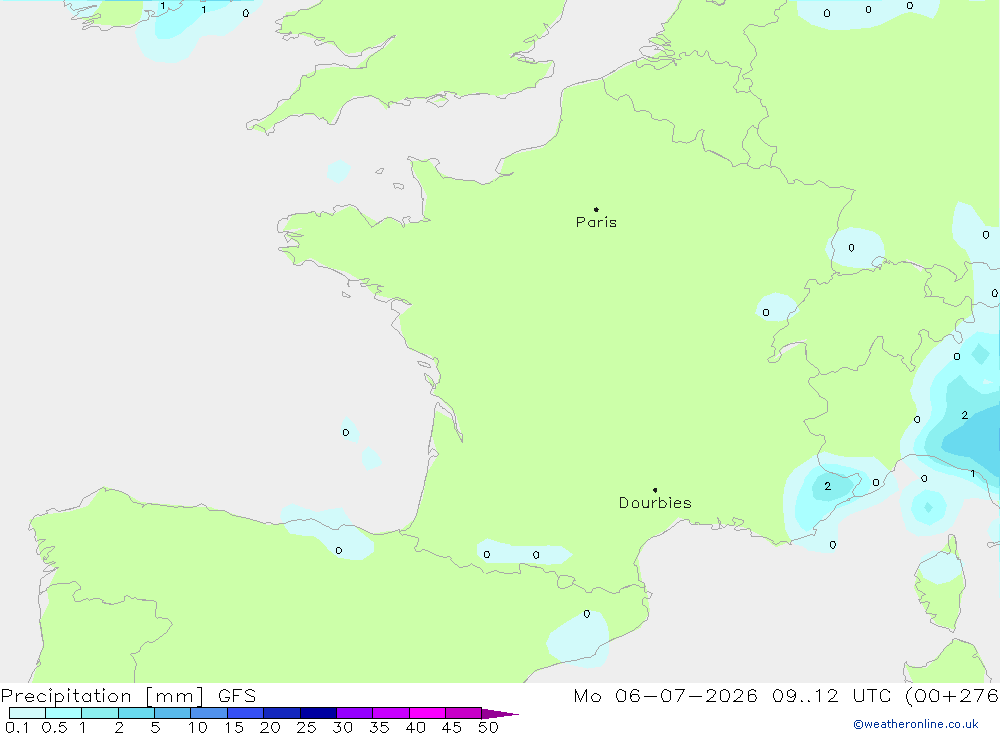Pick the 2–5 mm legend swatch
This screenshot has width=1000, height=733.
(136, 713)
